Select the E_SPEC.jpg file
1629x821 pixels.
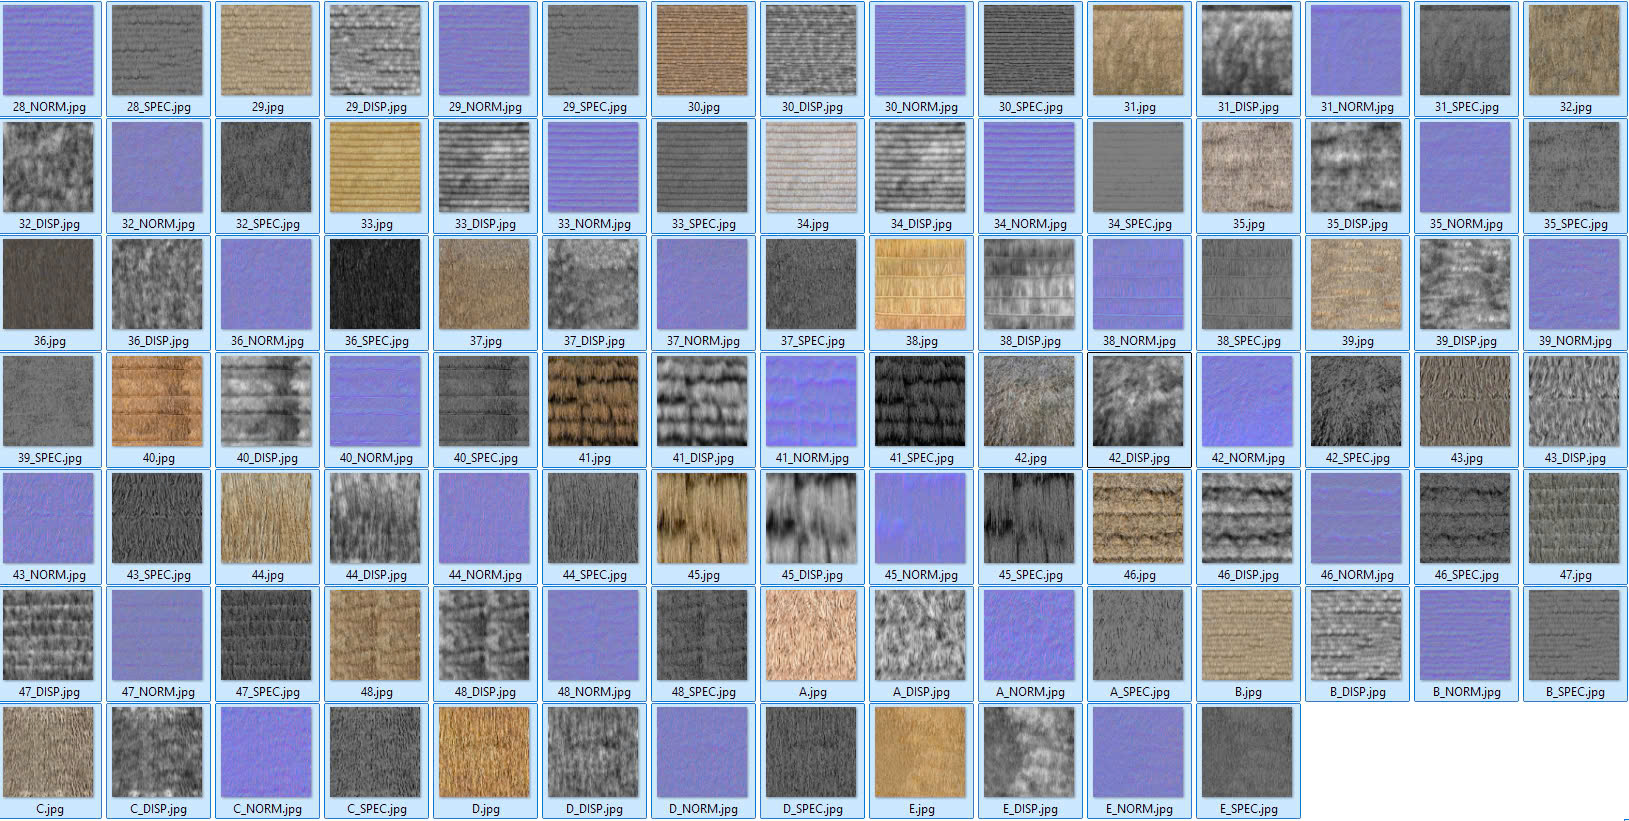pyautogui.click(x=1247, y=753)
